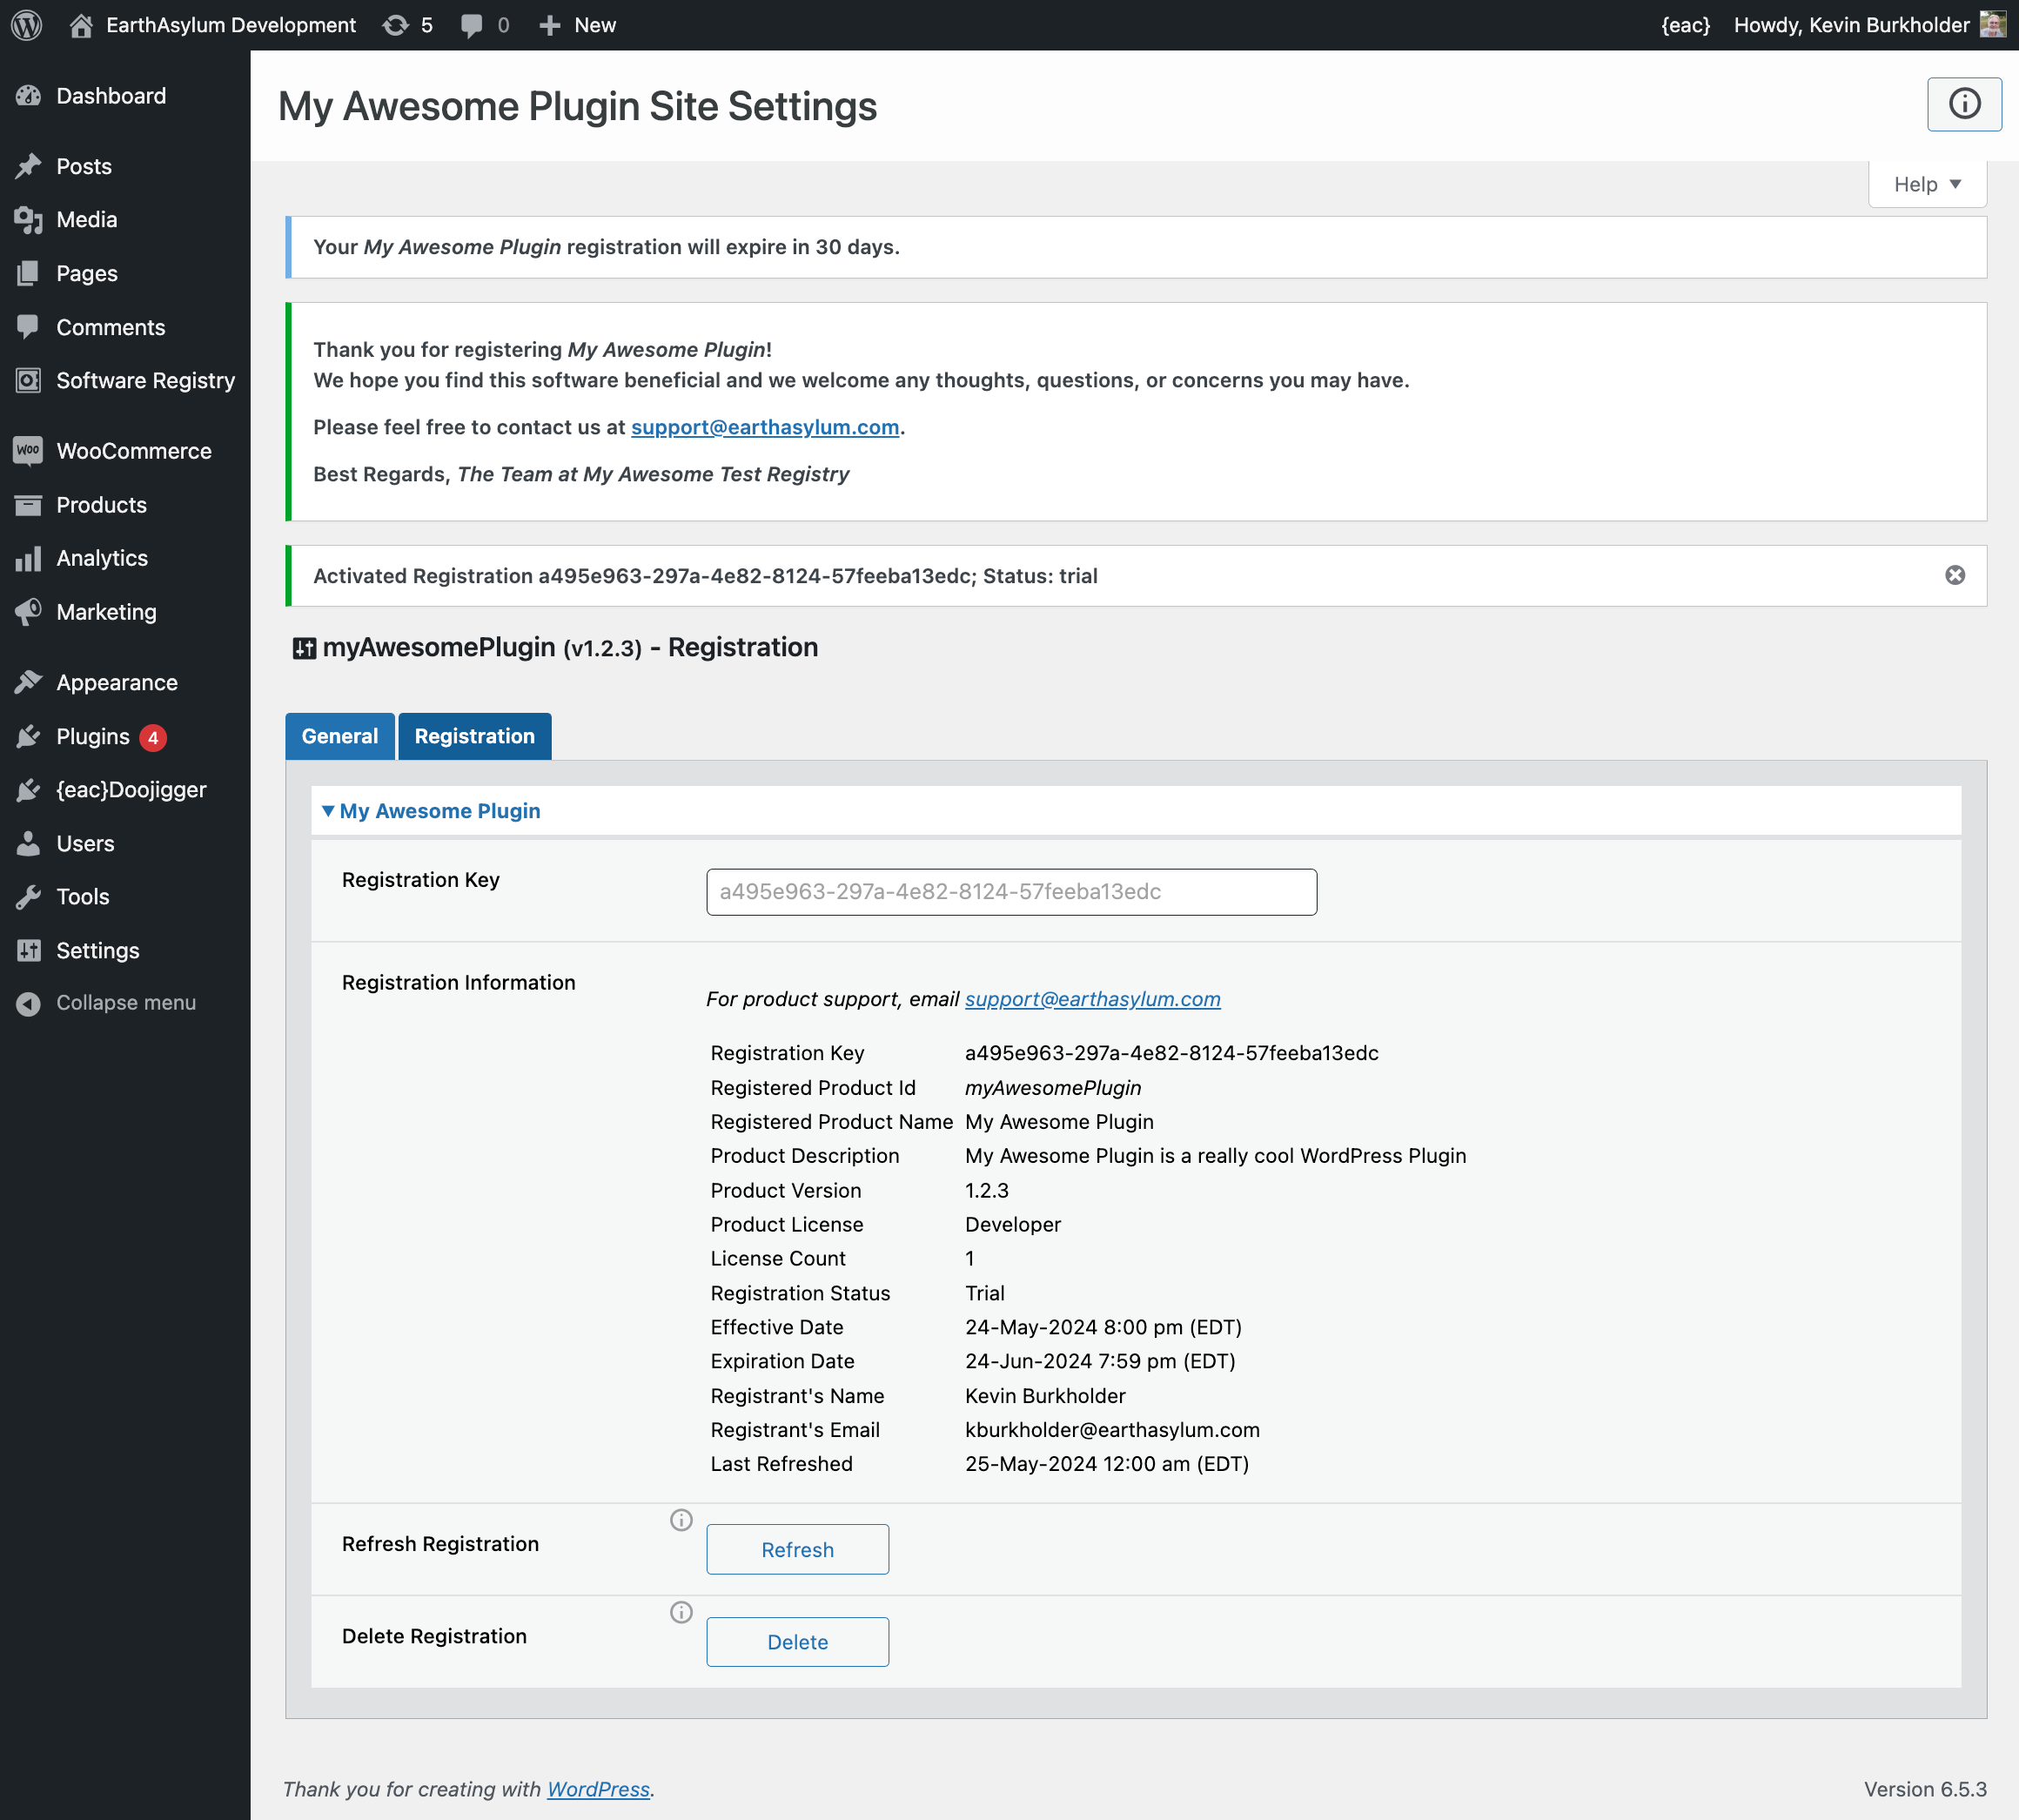This screenshot has height=1820, width=2019.
Task: Click the Registration Key input field
Action: point(1011,890)
